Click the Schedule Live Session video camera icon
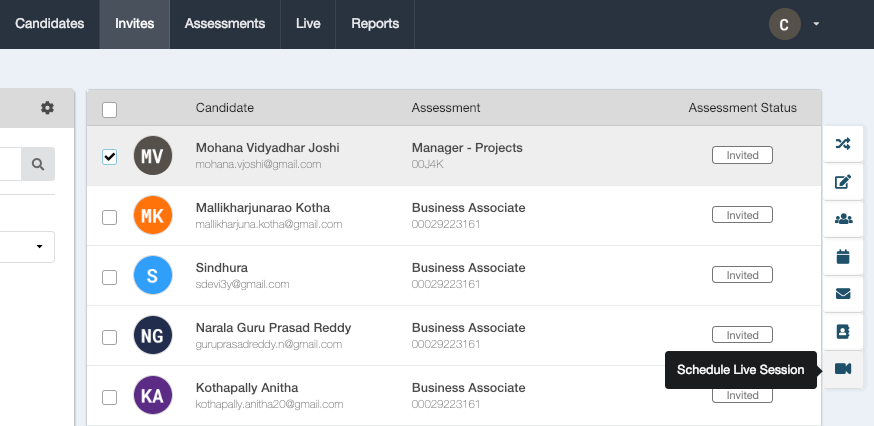Screen dimensions: 874x426 tap(843, 369)
